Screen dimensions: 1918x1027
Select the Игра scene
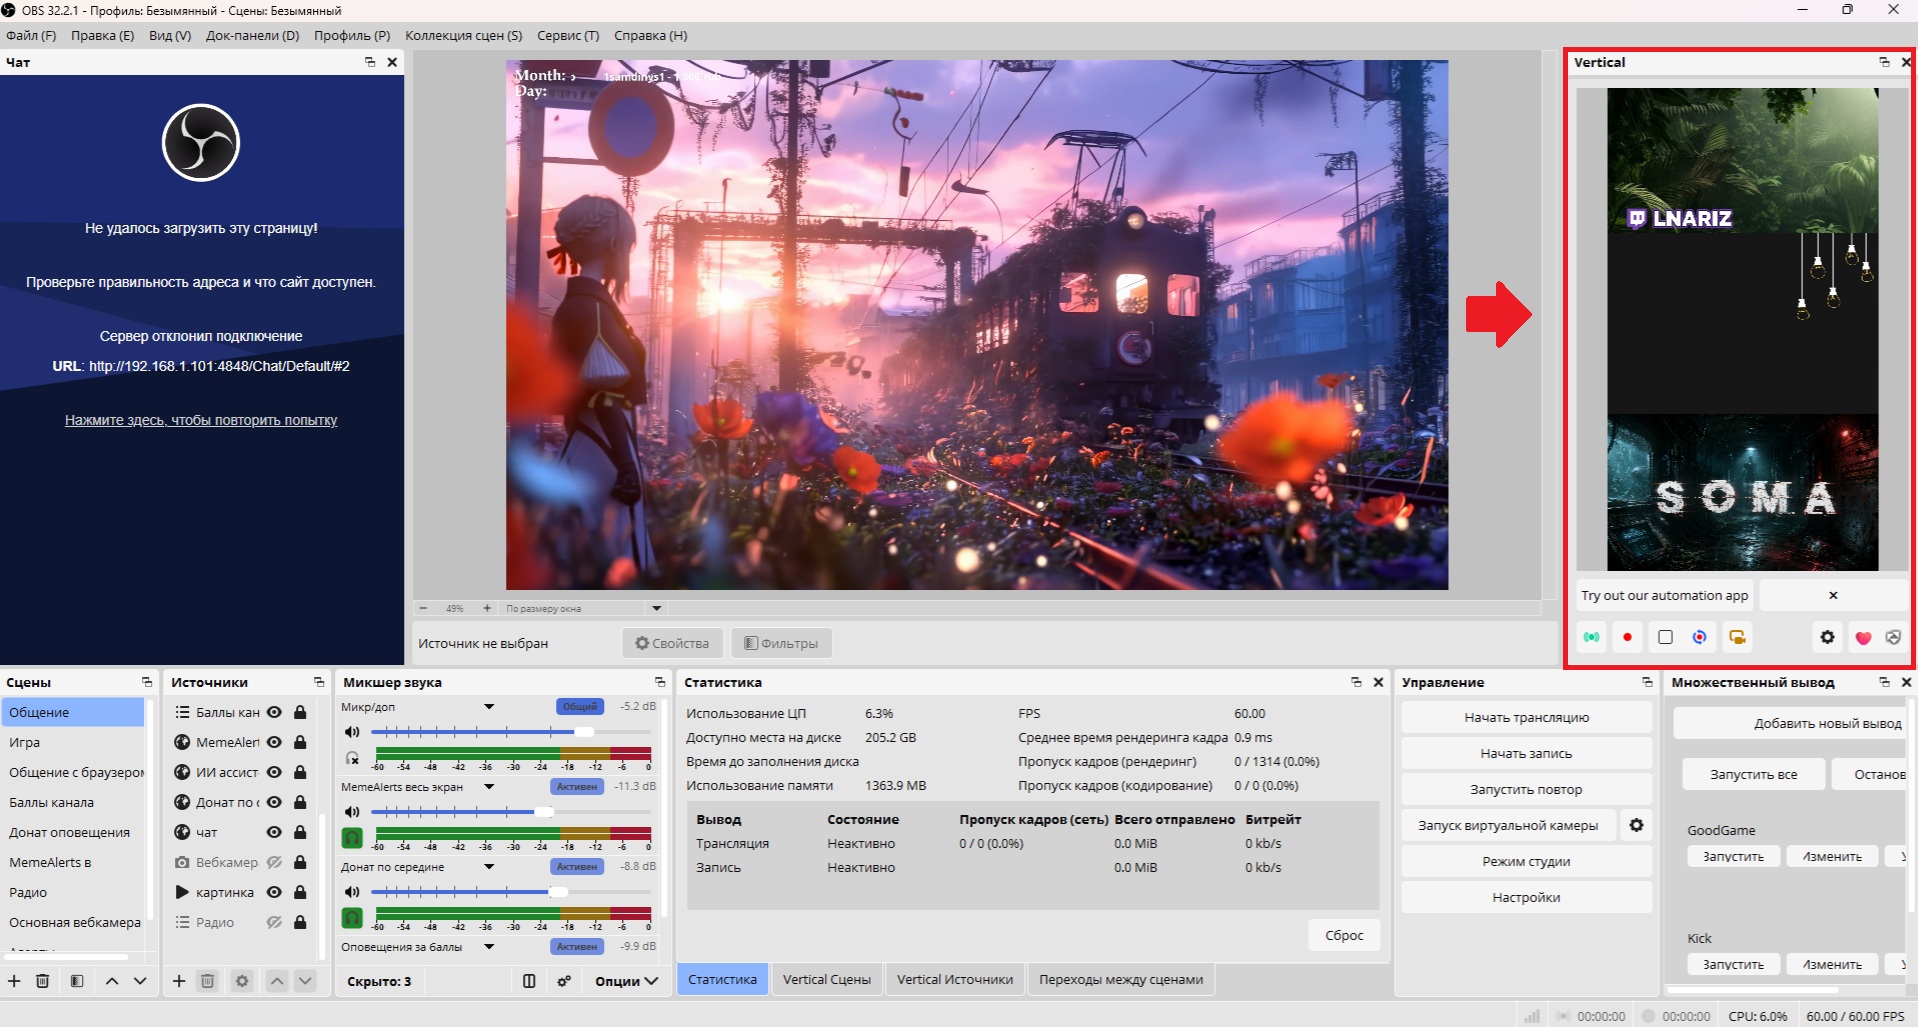tap(73, 742)
